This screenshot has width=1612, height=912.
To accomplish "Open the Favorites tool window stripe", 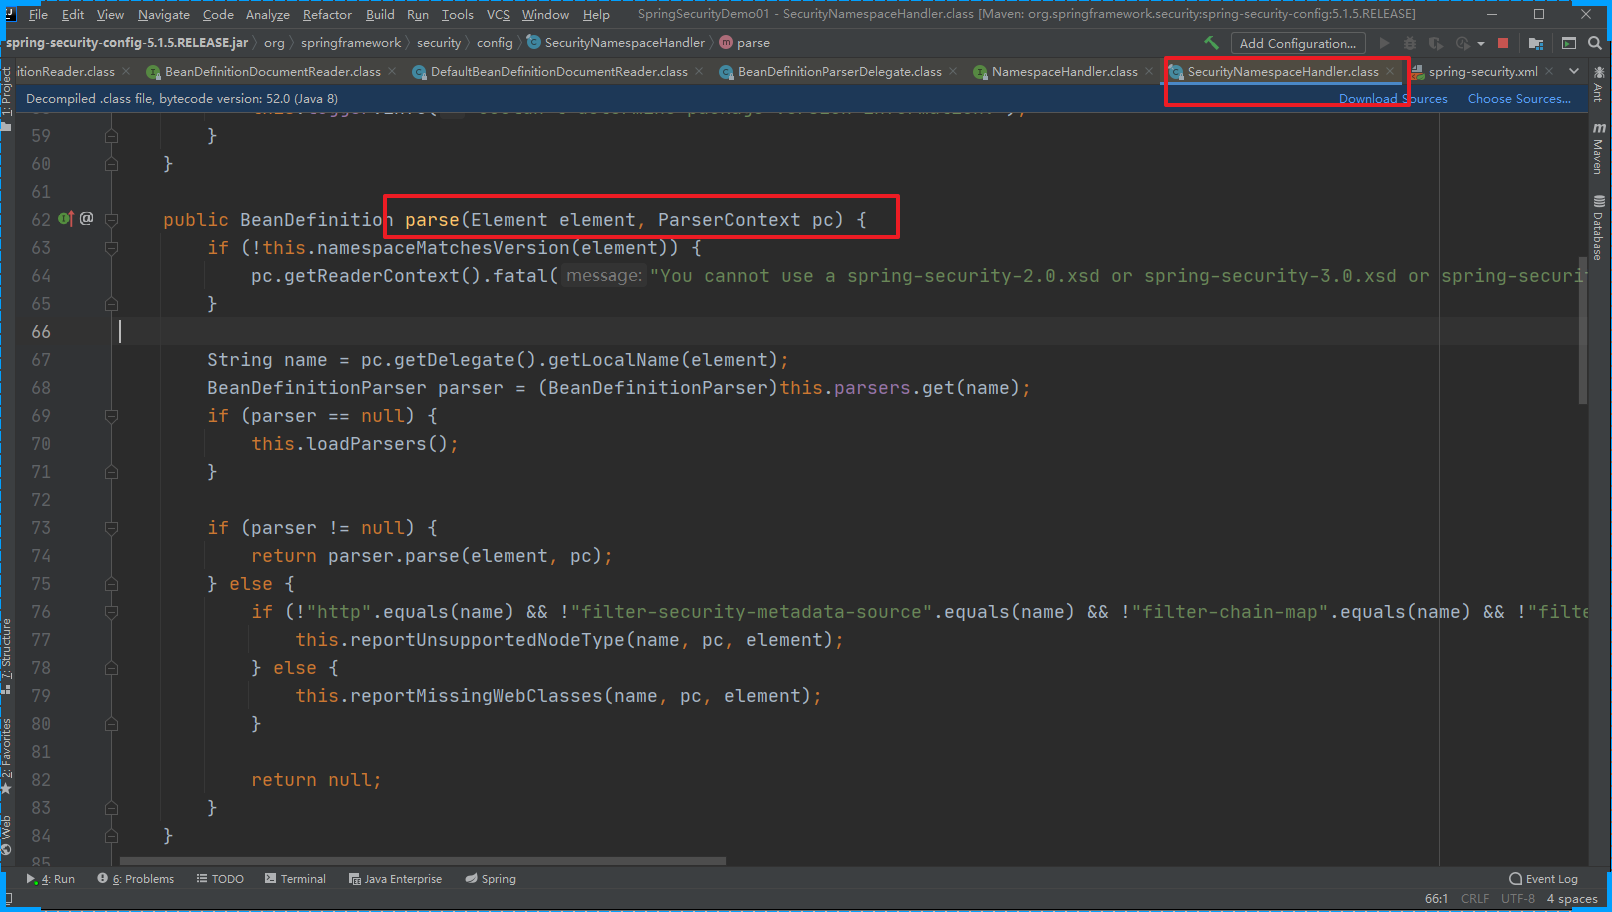I will [x=7, y=756].
